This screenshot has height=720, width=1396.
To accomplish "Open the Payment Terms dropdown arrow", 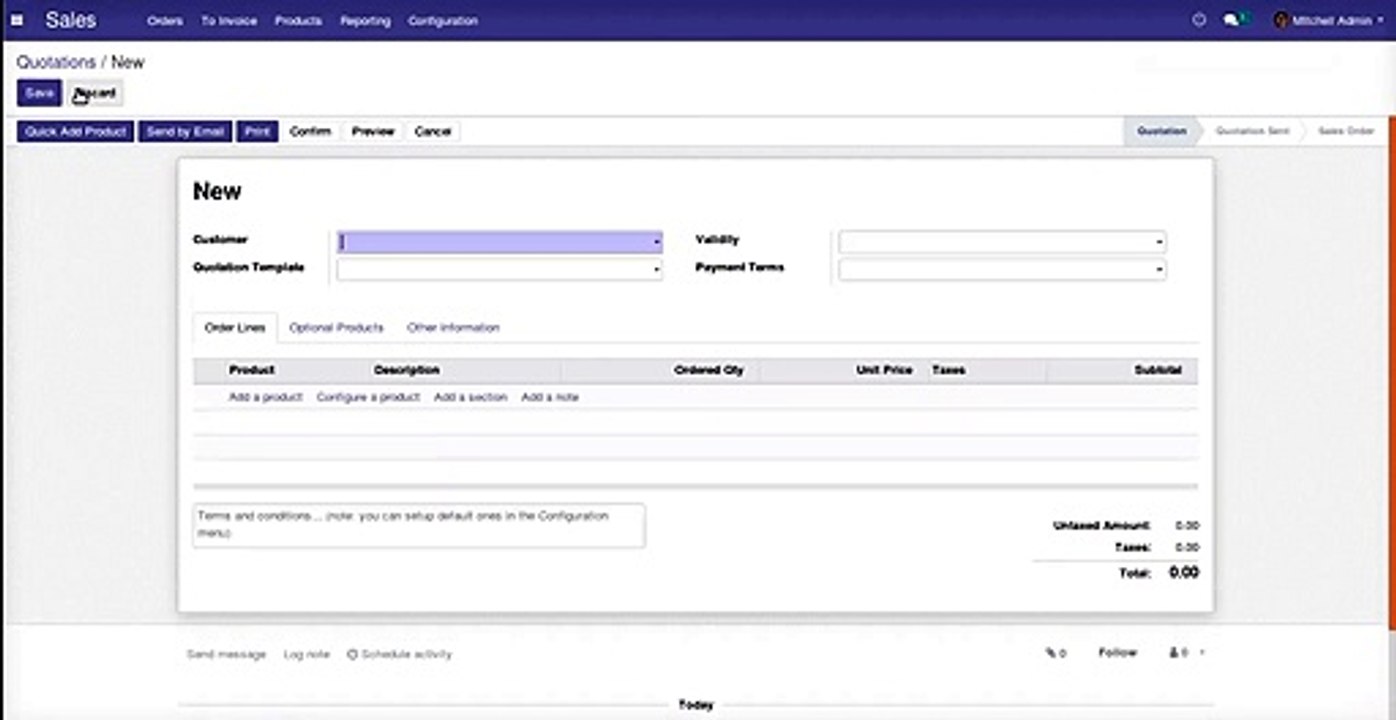I will point(1159,270).
